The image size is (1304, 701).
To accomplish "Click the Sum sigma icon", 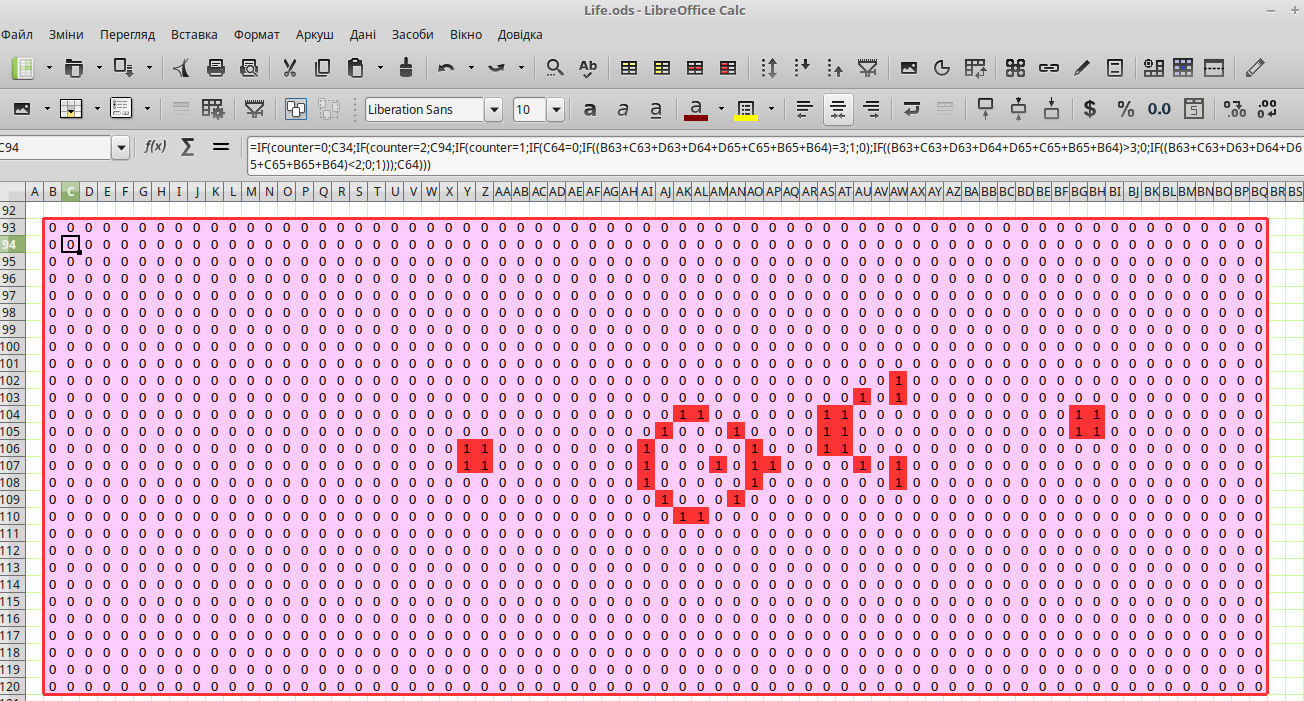I will (x=187, y=147).
